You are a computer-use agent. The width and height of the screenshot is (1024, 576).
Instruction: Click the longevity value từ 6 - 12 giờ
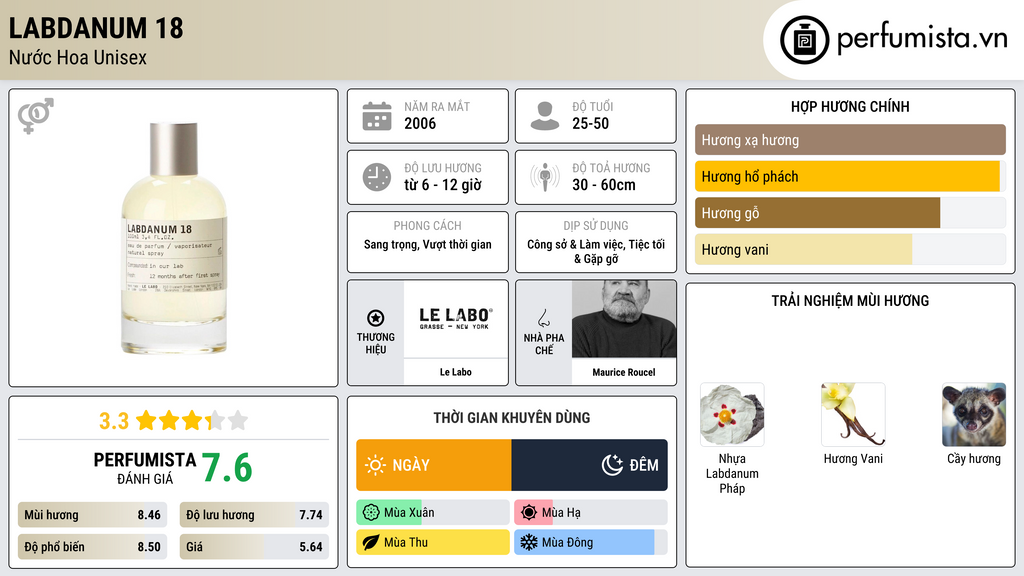[x=443, y=185]
